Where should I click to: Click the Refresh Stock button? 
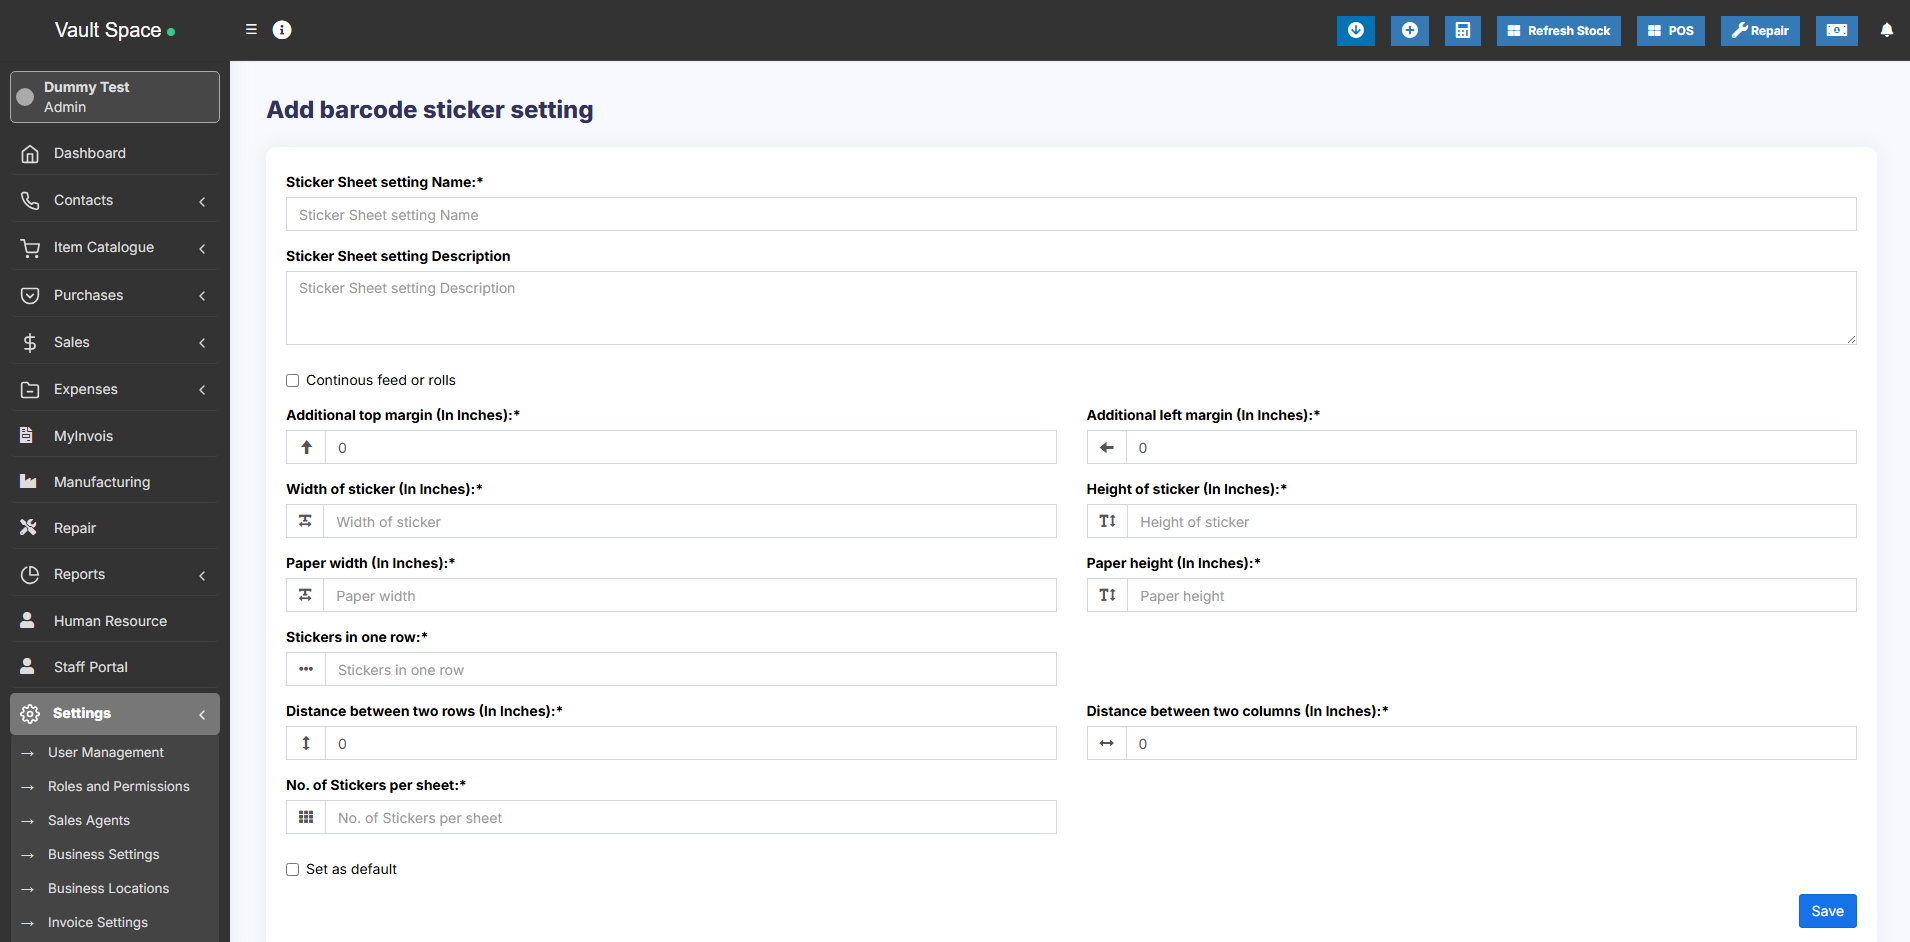point(1558,31)
